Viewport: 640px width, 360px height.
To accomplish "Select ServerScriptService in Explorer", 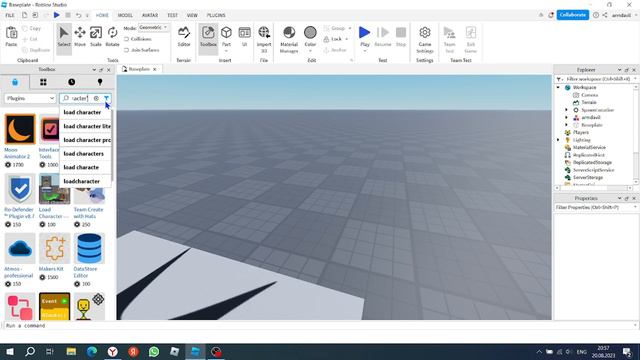I will [593, 170].
